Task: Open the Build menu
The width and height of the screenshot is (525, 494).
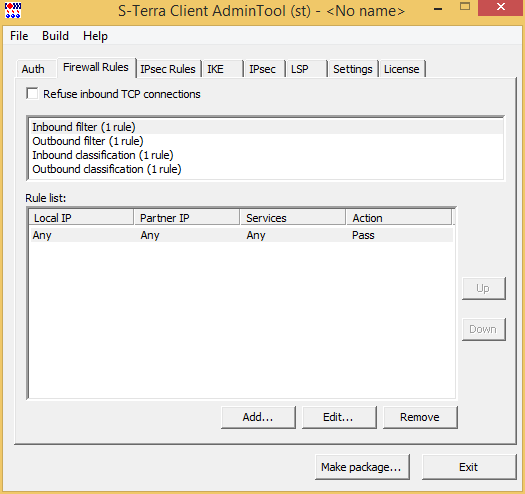Action: [55, 36]
